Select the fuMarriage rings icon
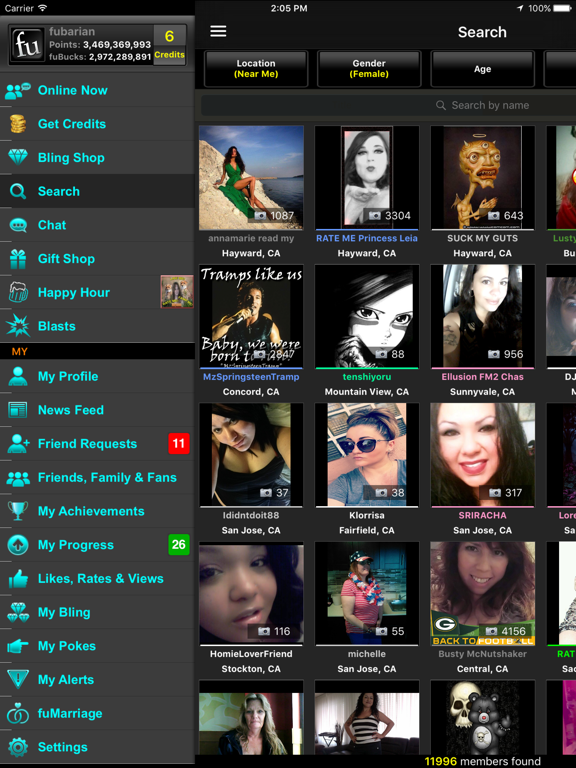 click(18, 713)
